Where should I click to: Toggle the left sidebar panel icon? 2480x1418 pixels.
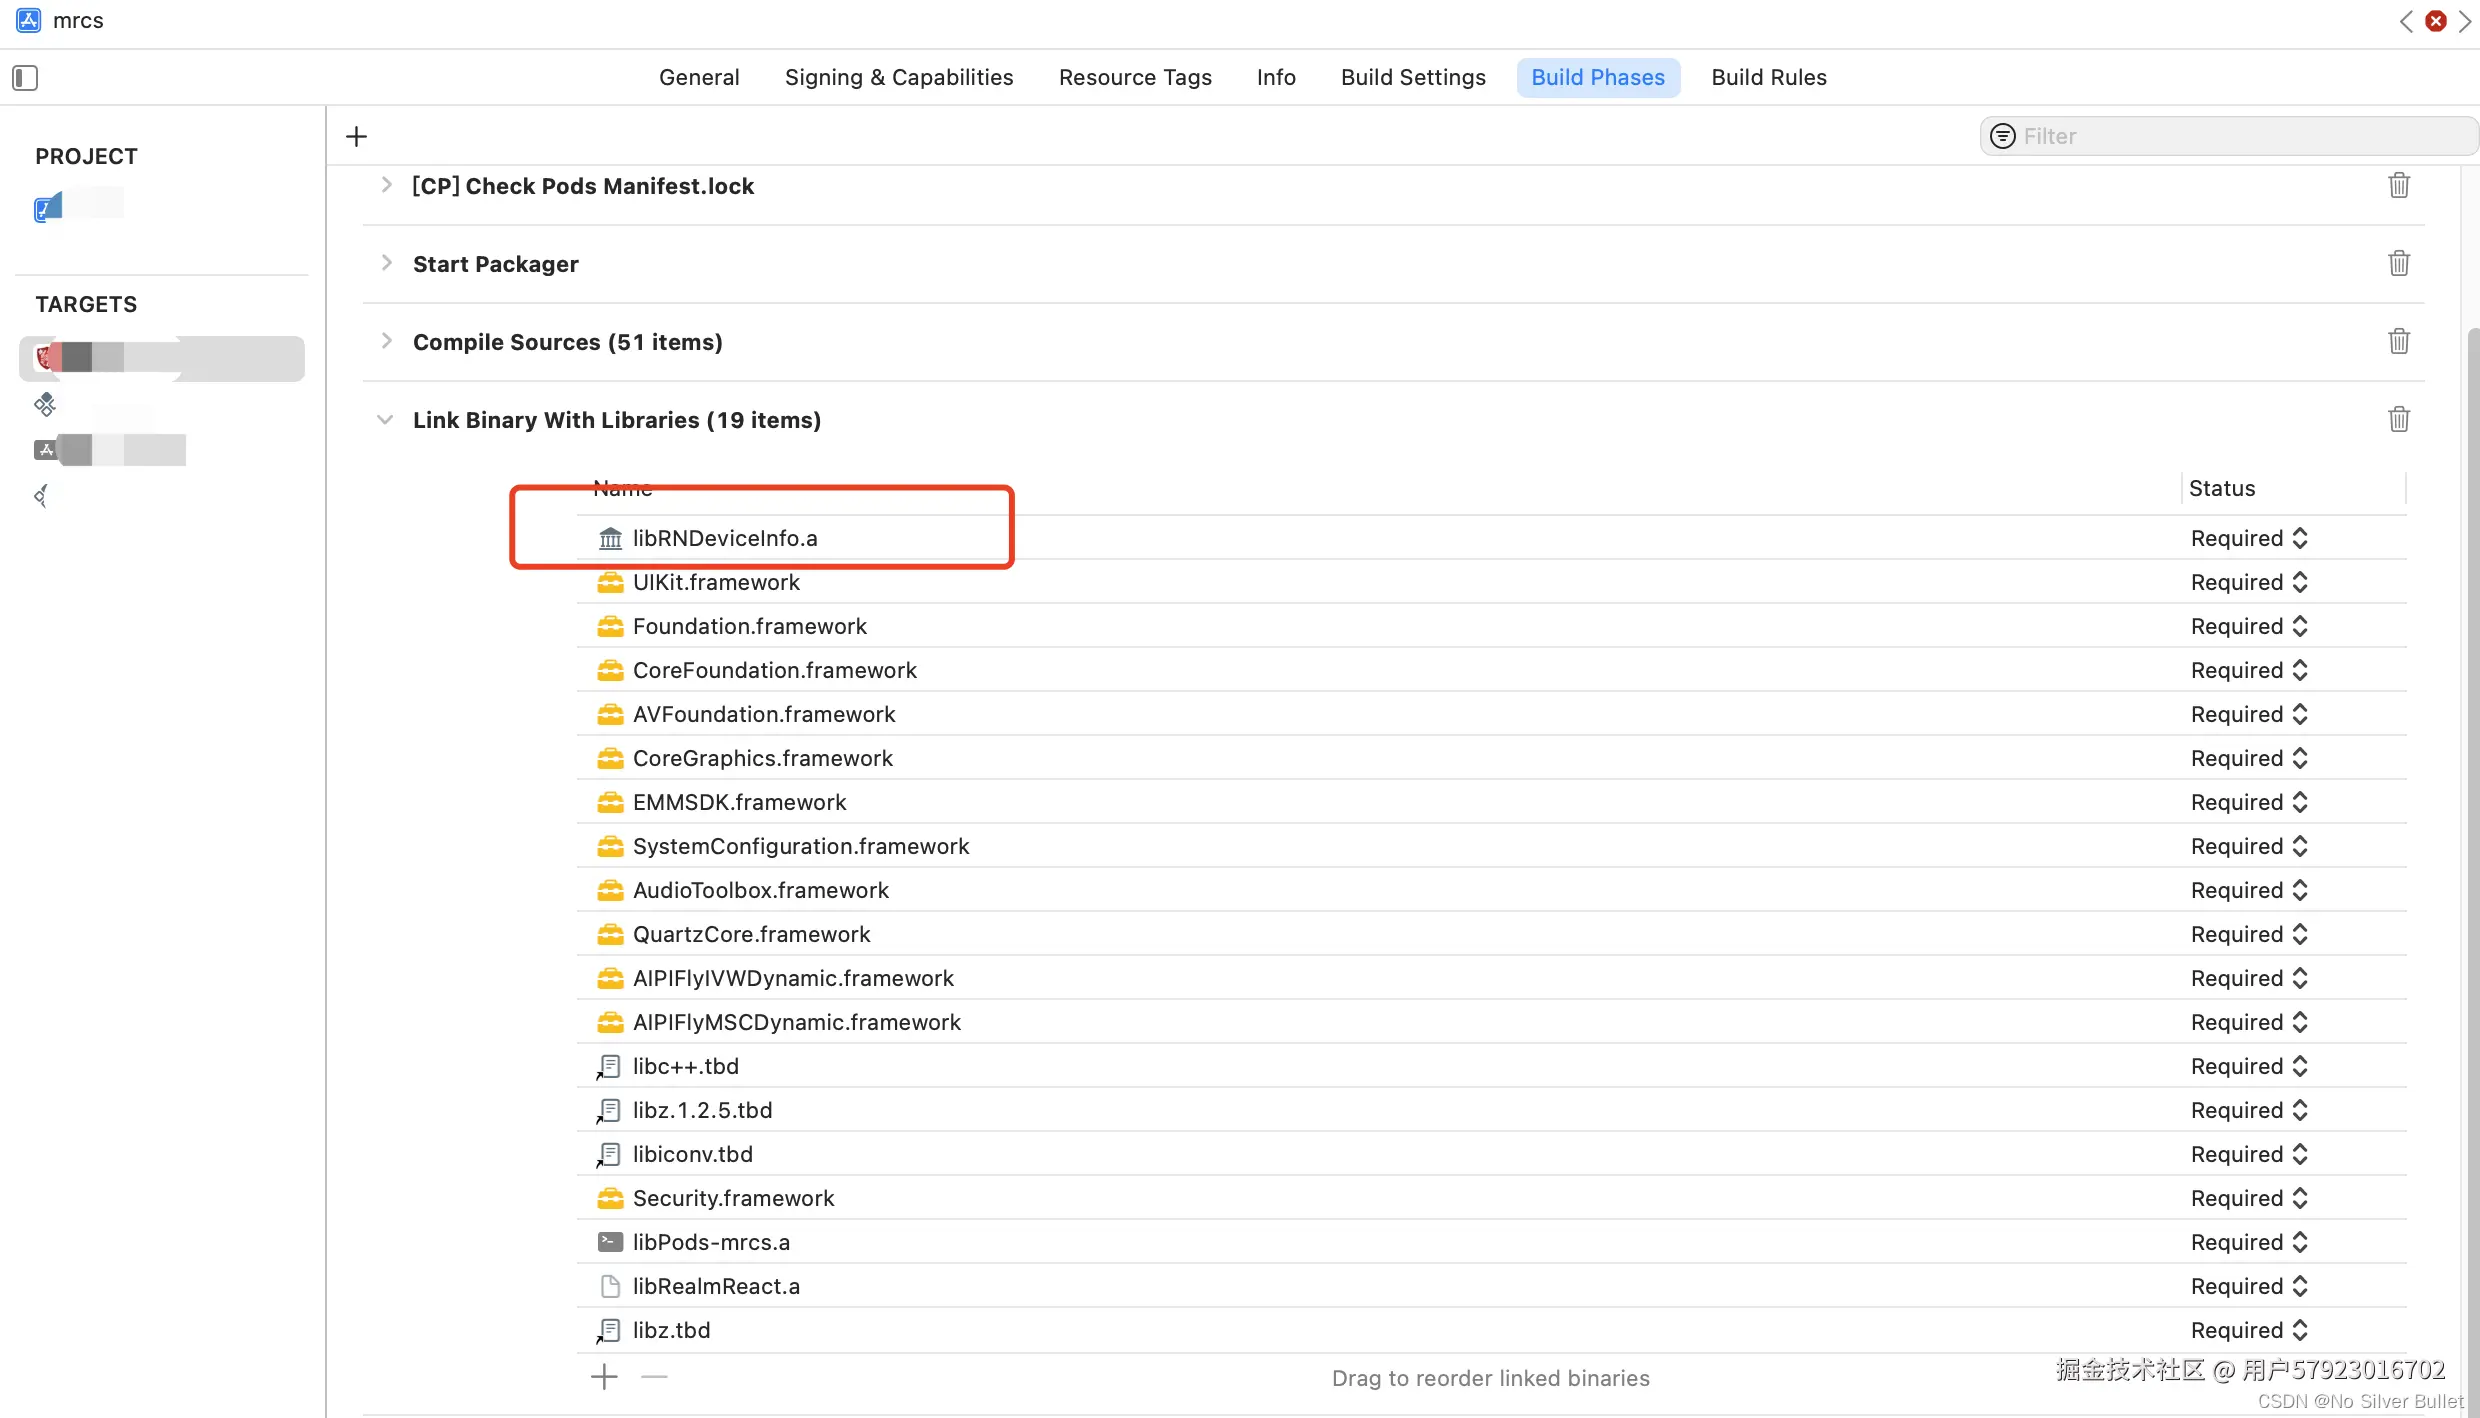click(25, 78)
